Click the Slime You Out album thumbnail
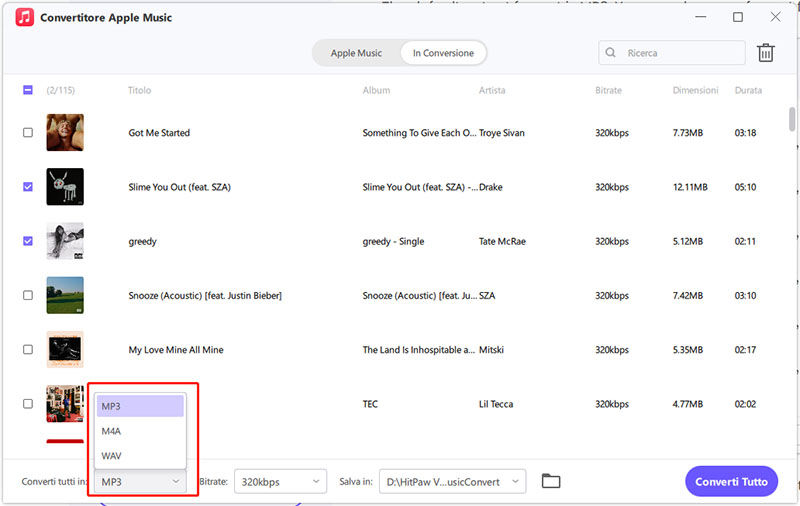Screen dimensions: 800x506 (65, 187)
